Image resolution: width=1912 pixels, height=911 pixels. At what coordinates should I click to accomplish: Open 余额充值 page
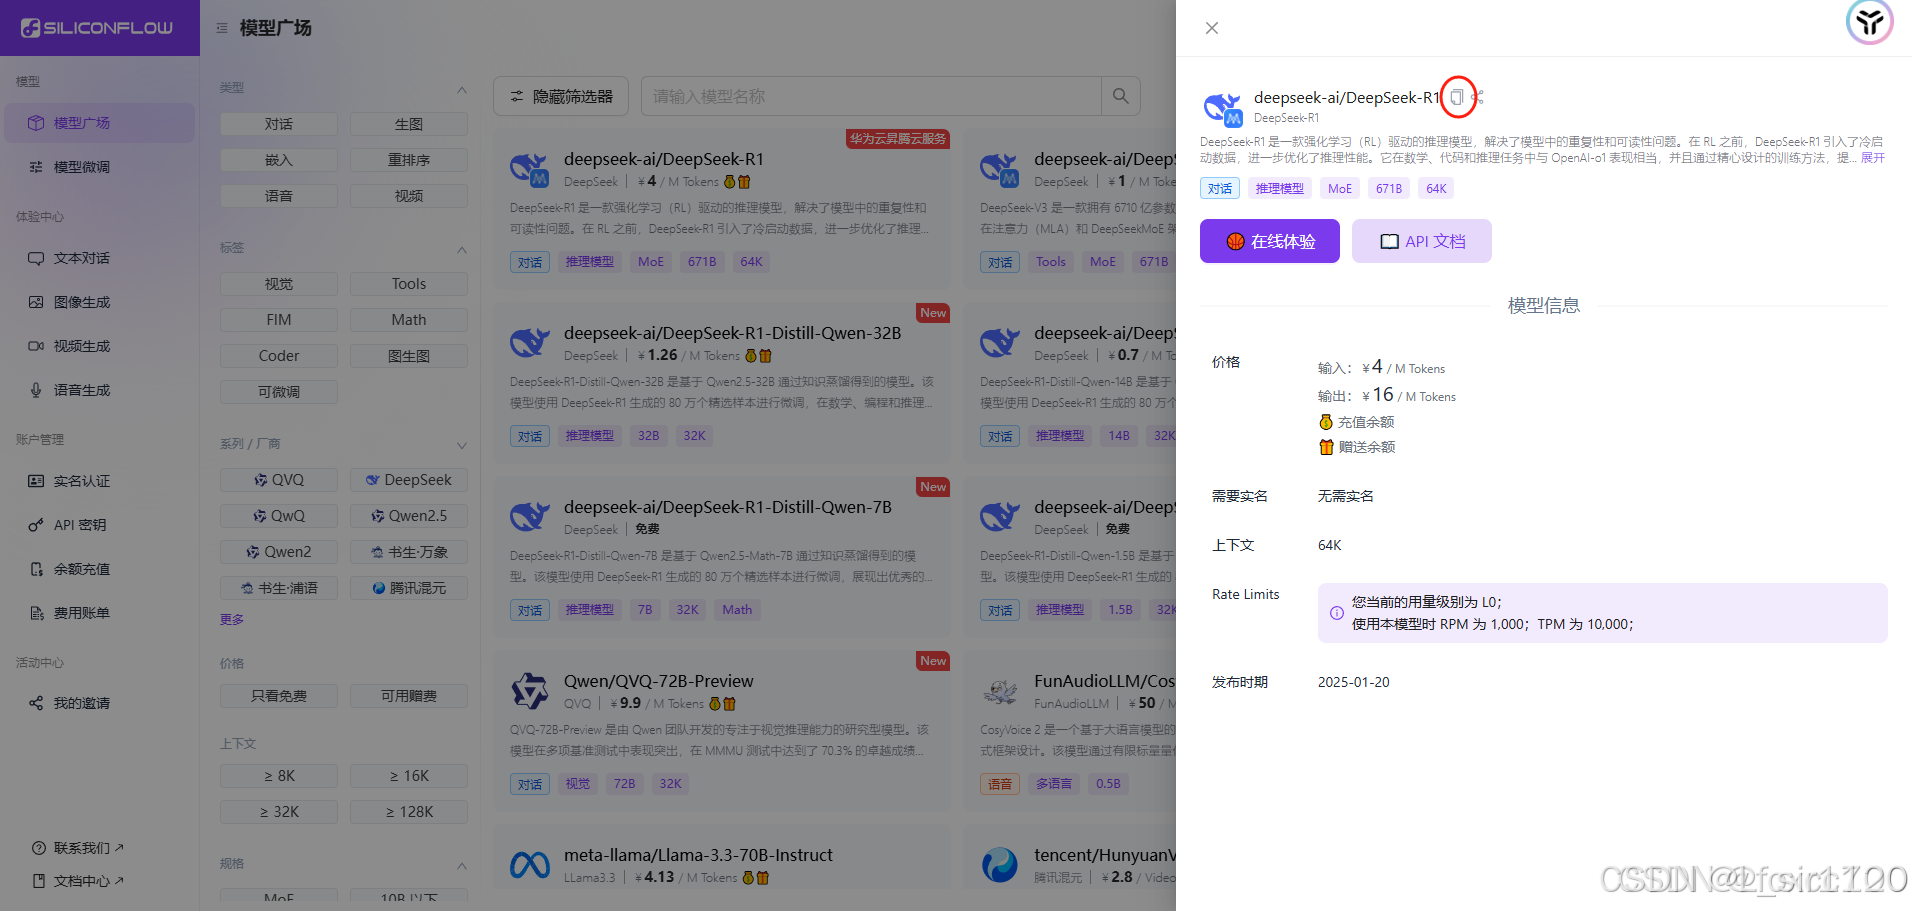99,569
